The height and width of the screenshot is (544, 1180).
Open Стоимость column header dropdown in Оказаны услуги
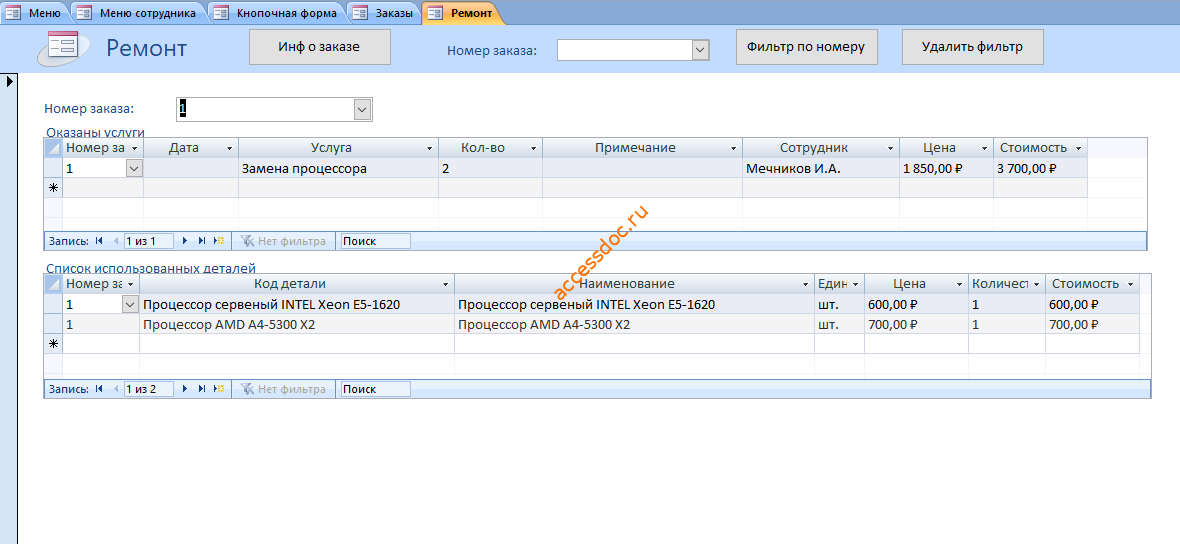1078,148
